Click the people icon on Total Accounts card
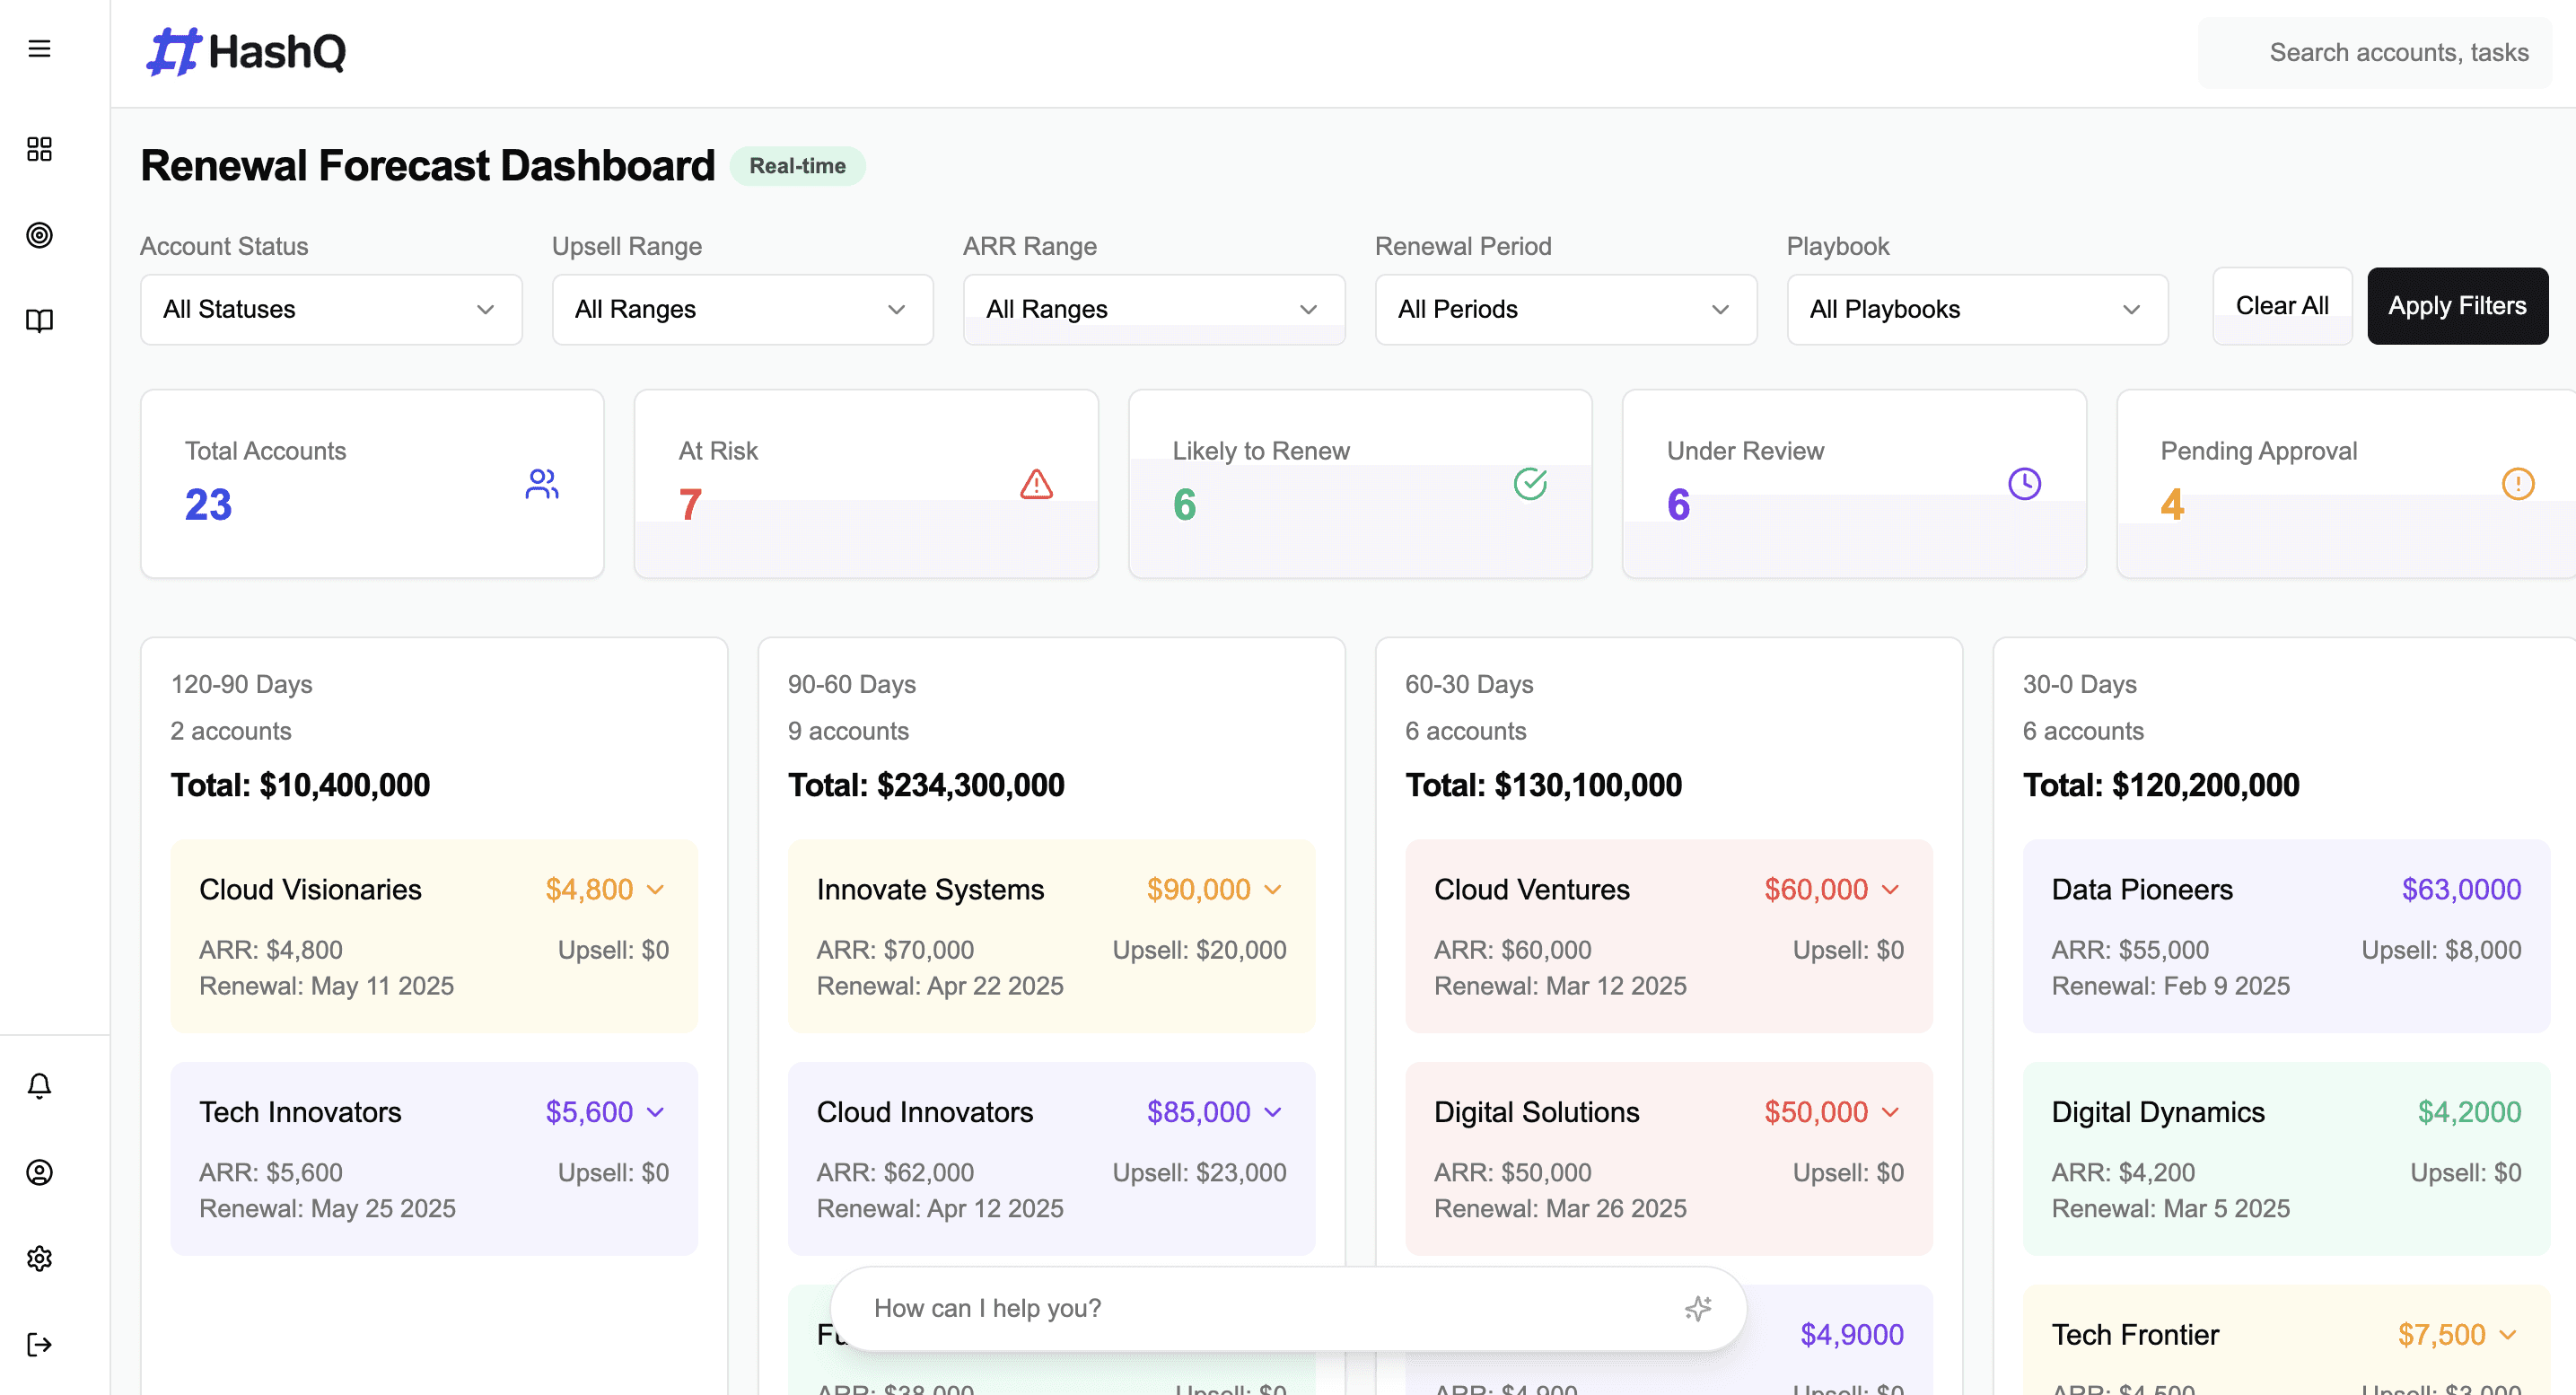Screen dimensions: 2576x1395 pyautogui.click(x=542, y=484)
